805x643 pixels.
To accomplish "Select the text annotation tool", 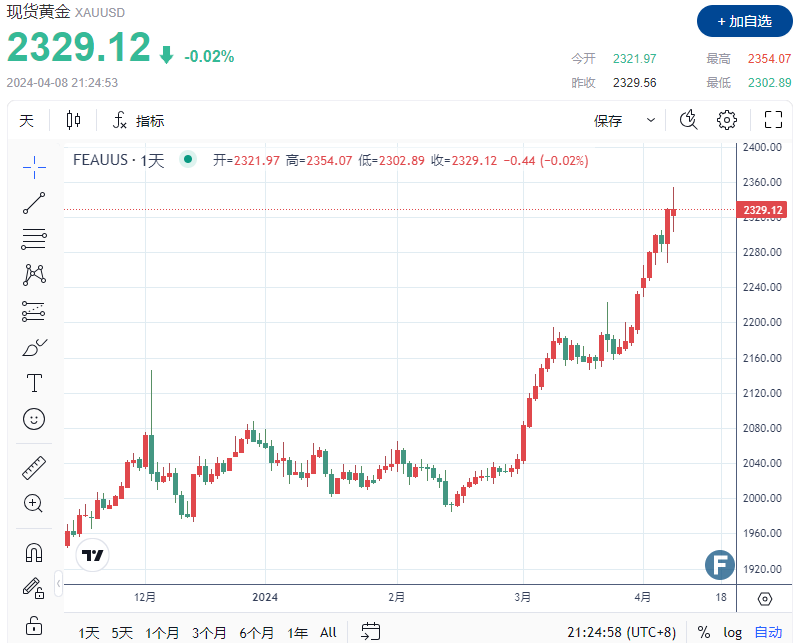I will pyautogui.click(x=34, y=382).
